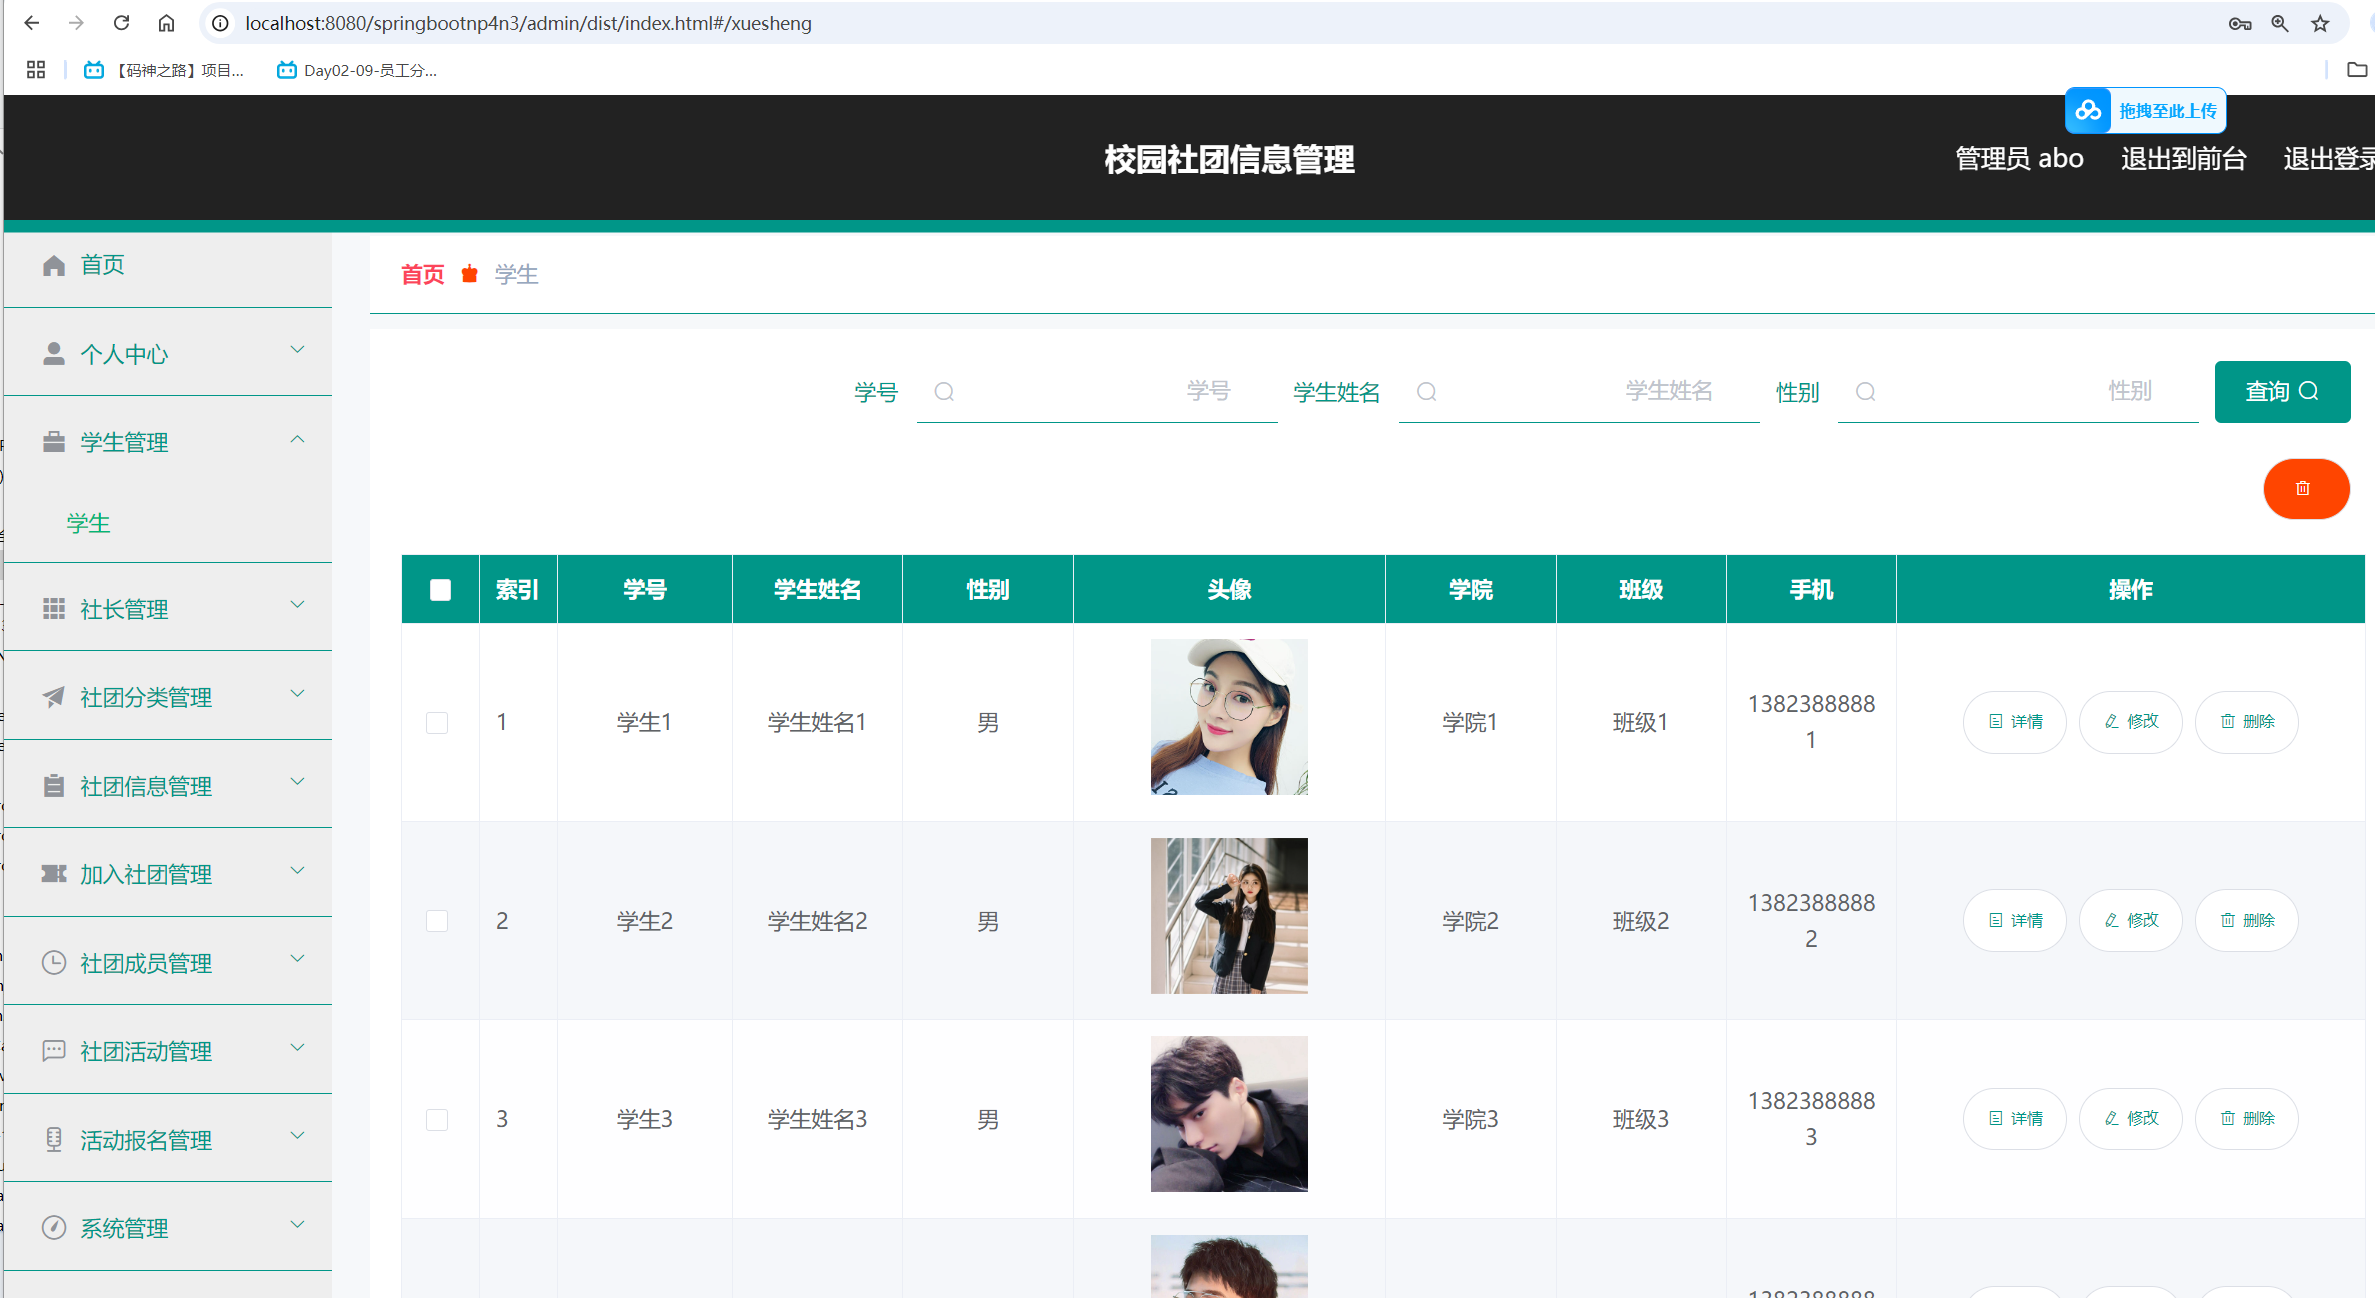Image resolution: width=2375 pixels, height=1298 pixels.
Task: Click the 学生姓名 search input field
Action: [x=1580, y=392]
